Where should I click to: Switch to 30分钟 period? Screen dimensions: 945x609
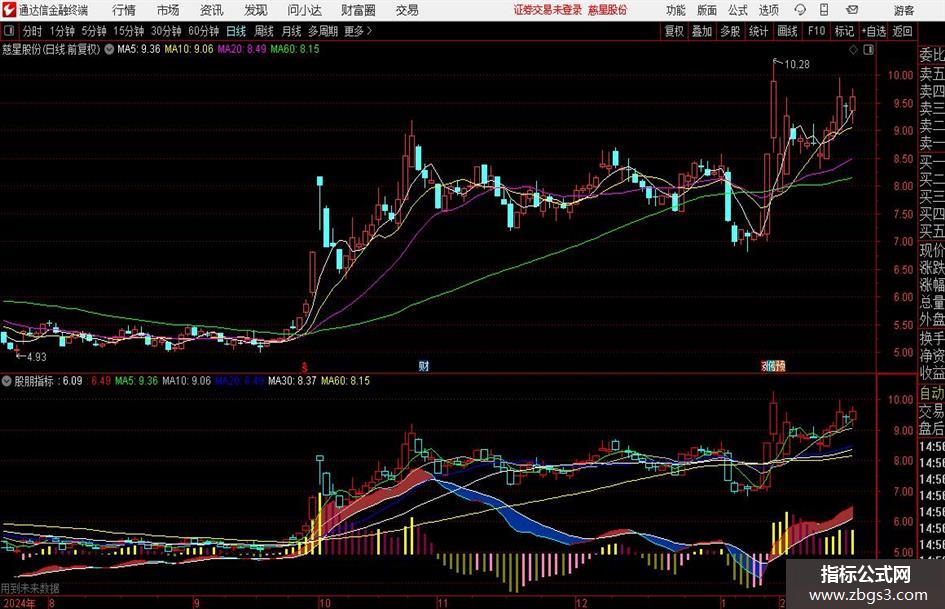click(166, 31)
